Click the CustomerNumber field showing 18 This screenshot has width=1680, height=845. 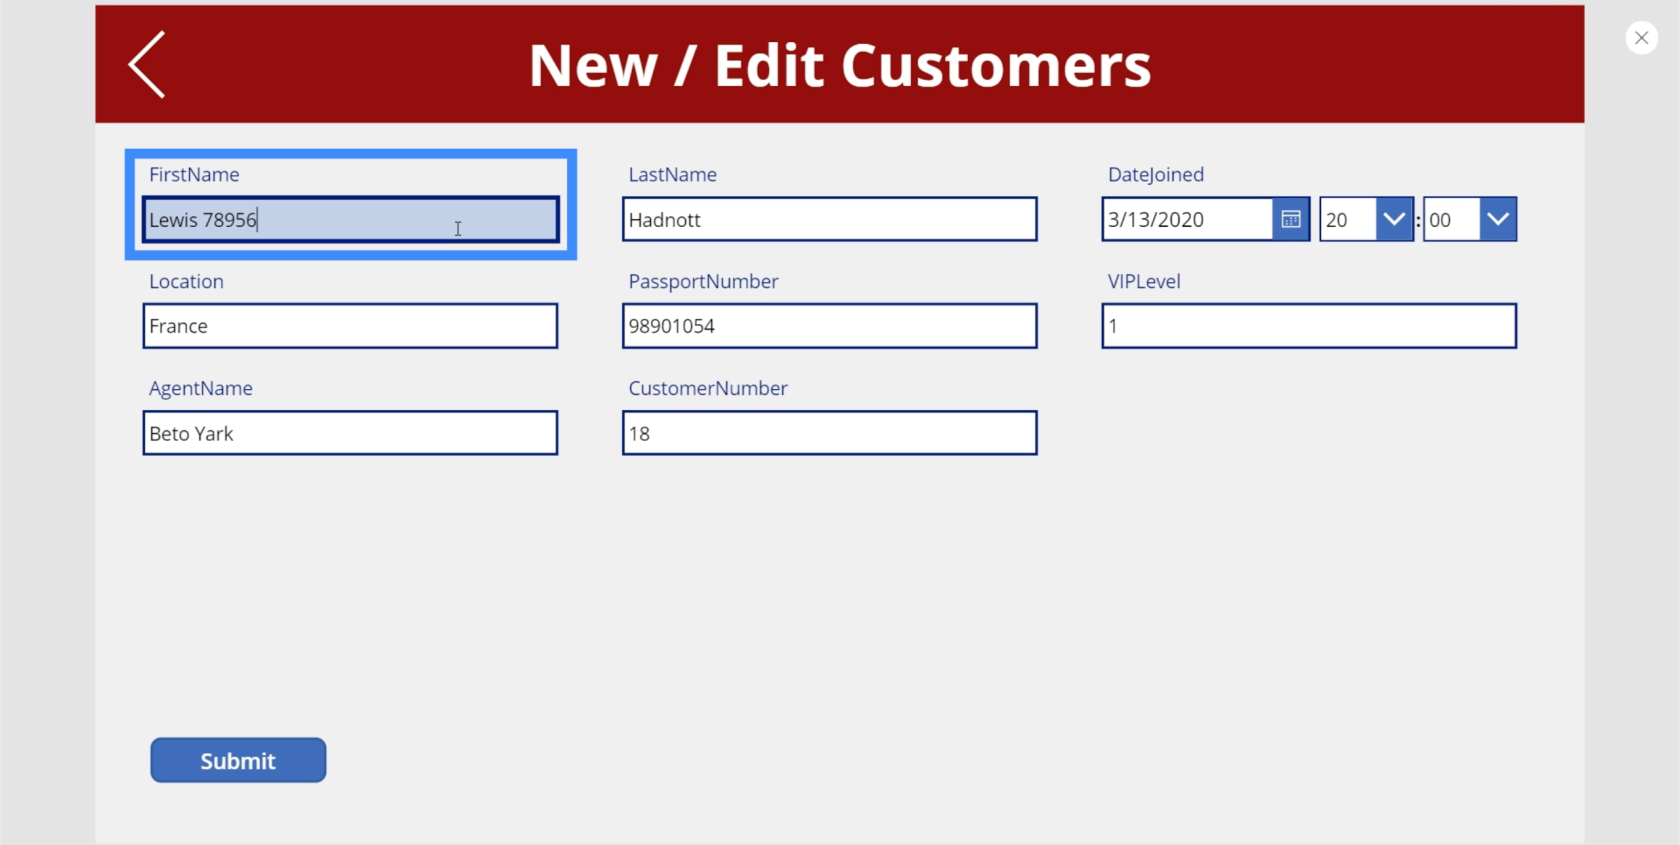click(829, 433)
